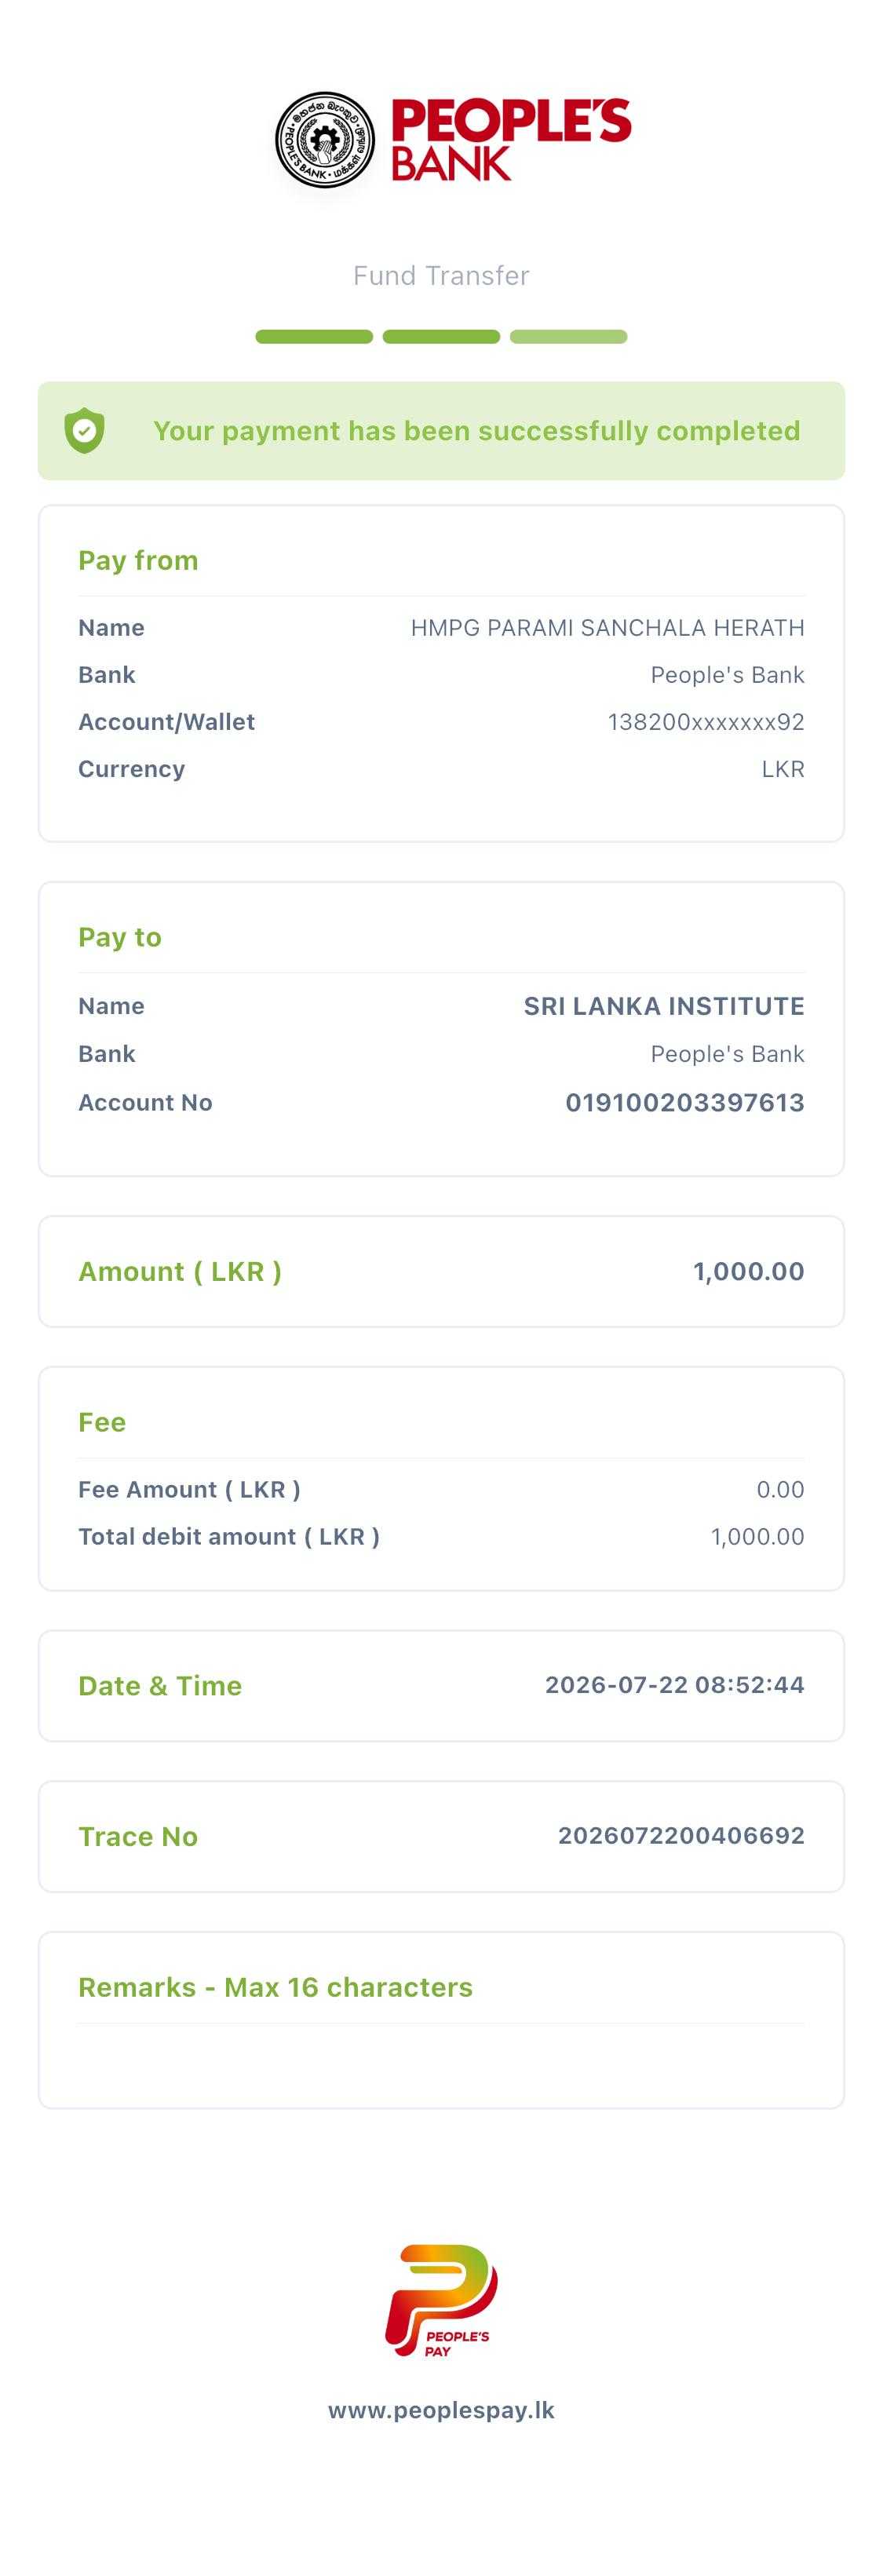This screenshot has height=2576, width=883.
Task: Click the red PEOPLE'S BANK wordmark
Action: [511, 139]
